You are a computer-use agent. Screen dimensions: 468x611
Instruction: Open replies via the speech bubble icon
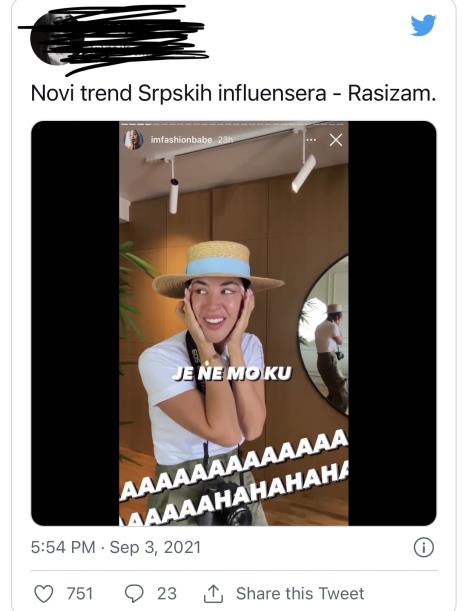pyautogui.click(x=134, y=593)
